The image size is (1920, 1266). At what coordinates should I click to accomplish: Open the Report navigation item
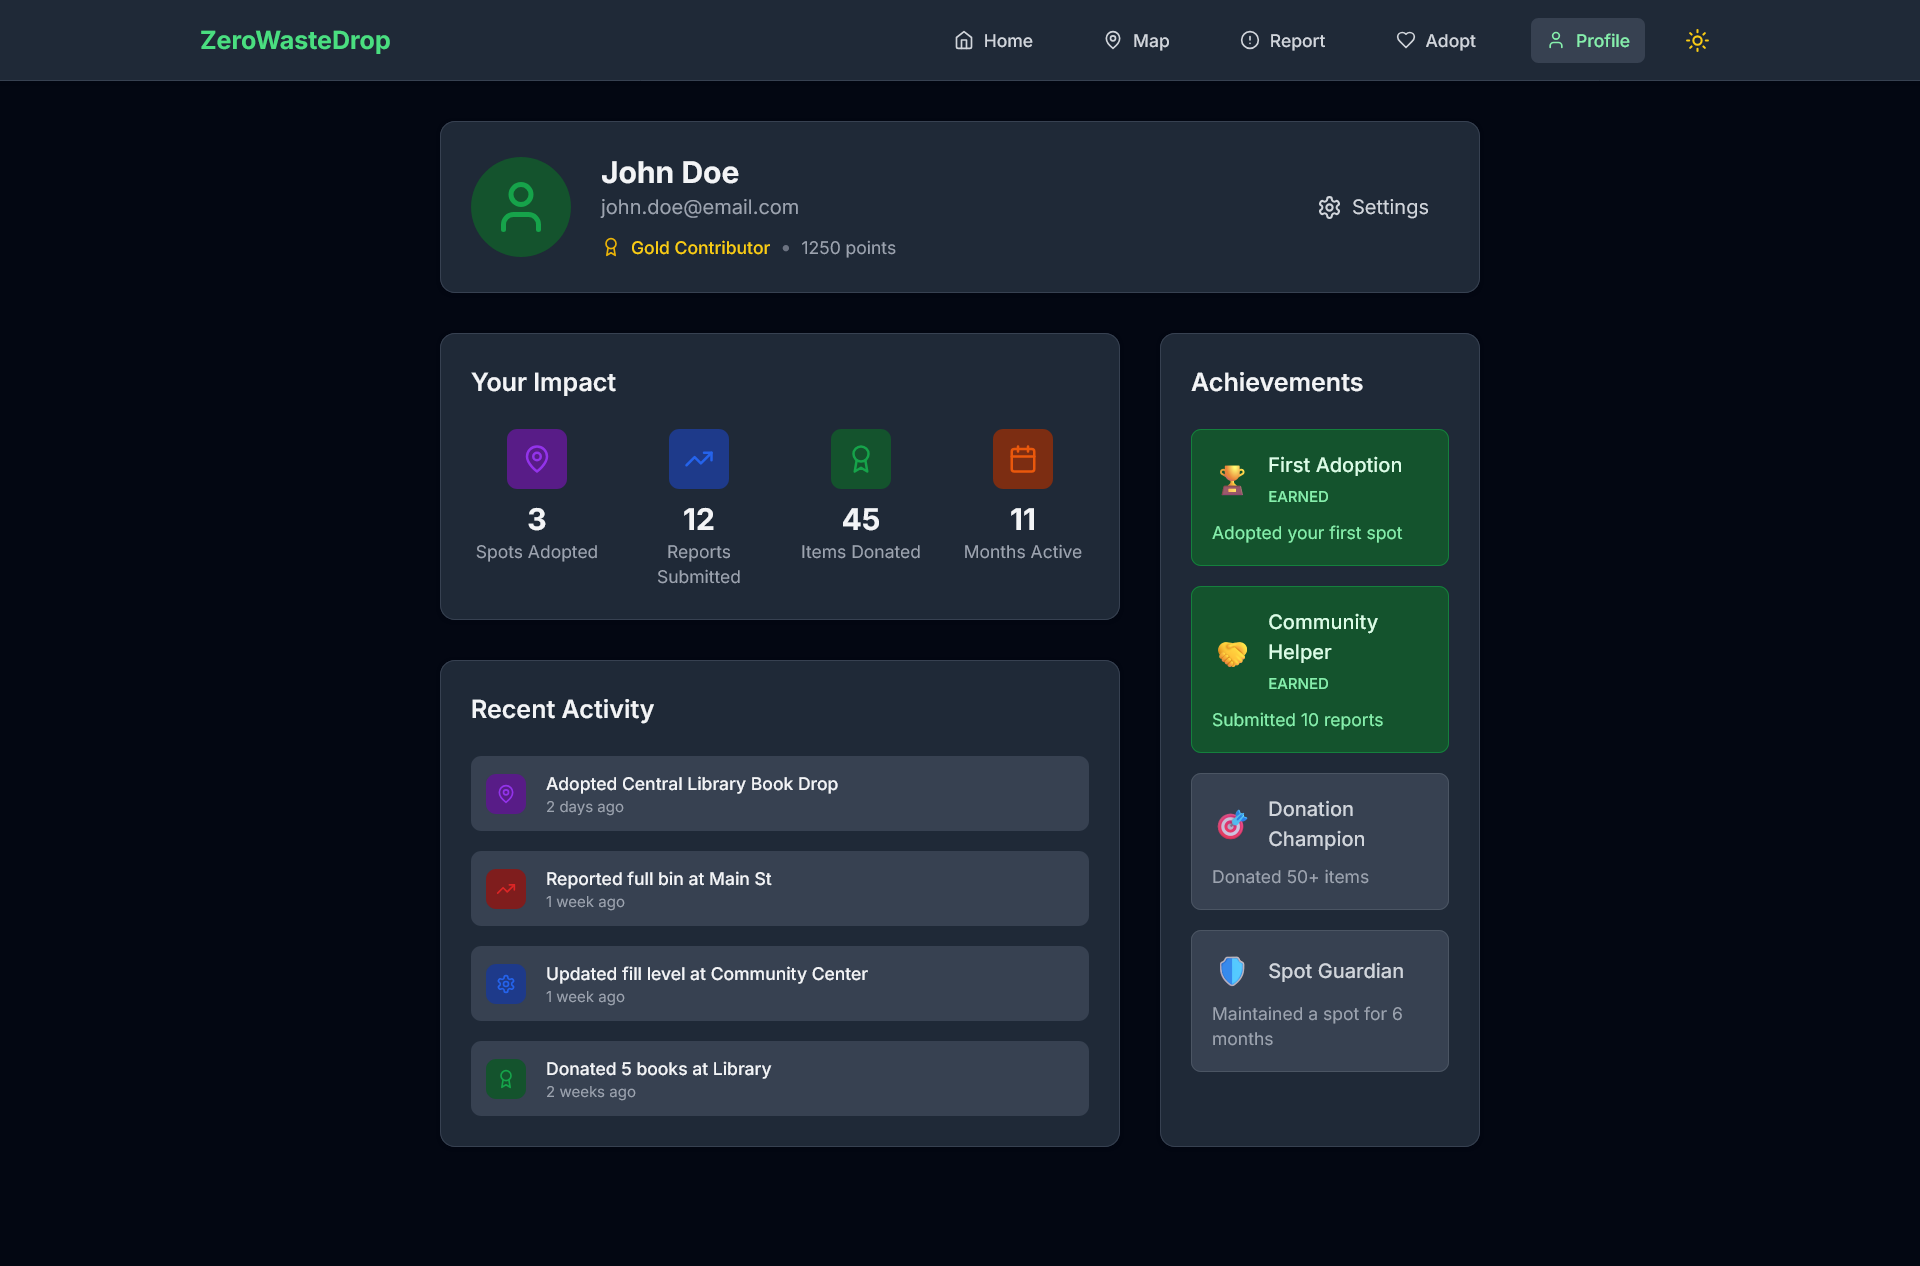(x=1282, y=41)
